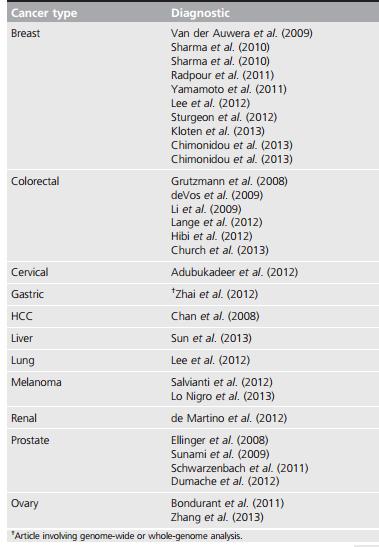Open the Kloten et al. (2013) reference

click(218, 131)
